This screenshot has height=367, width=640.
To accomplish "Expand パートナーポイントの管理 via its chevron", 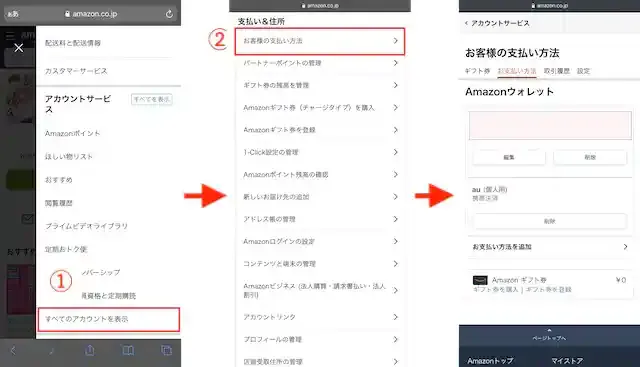I will coord(395,63).
